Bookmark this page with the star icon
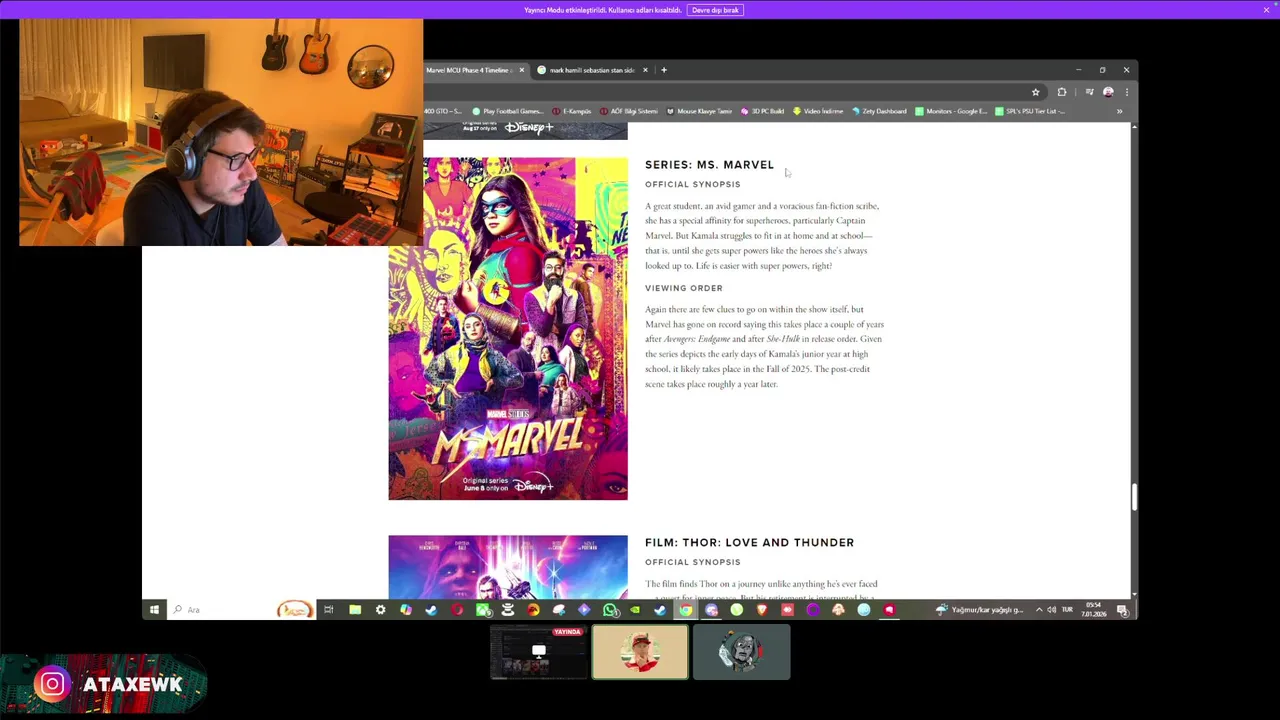Screen dimensions: 1280x720 (1036, 92)
